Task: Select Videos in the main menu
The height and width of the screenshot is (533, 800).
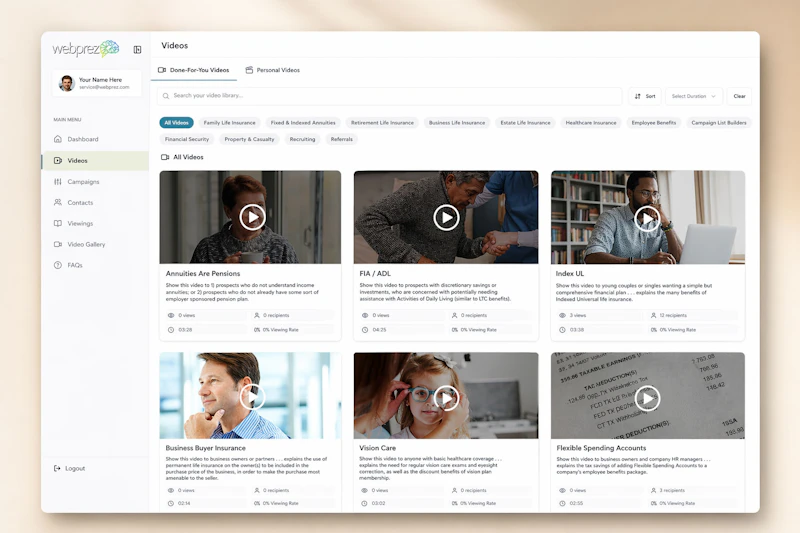Action: [x=95, y=161]
